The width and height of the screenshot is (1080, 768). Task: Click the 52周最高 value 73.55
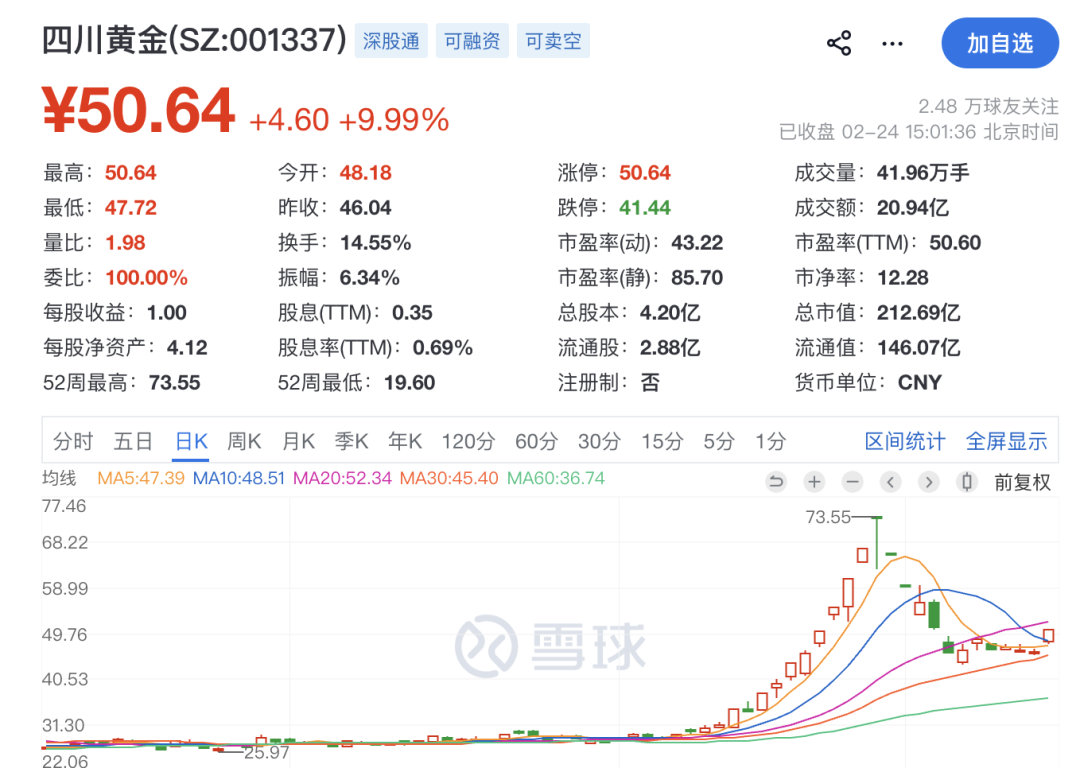pyautogui.click(x=174, y=382)
